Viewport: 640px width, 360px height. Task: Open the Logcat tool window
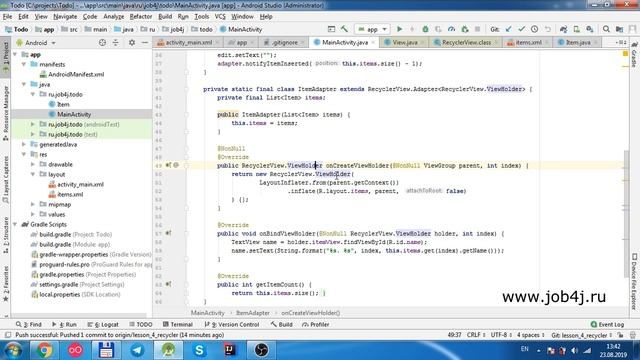pos(103,324)
